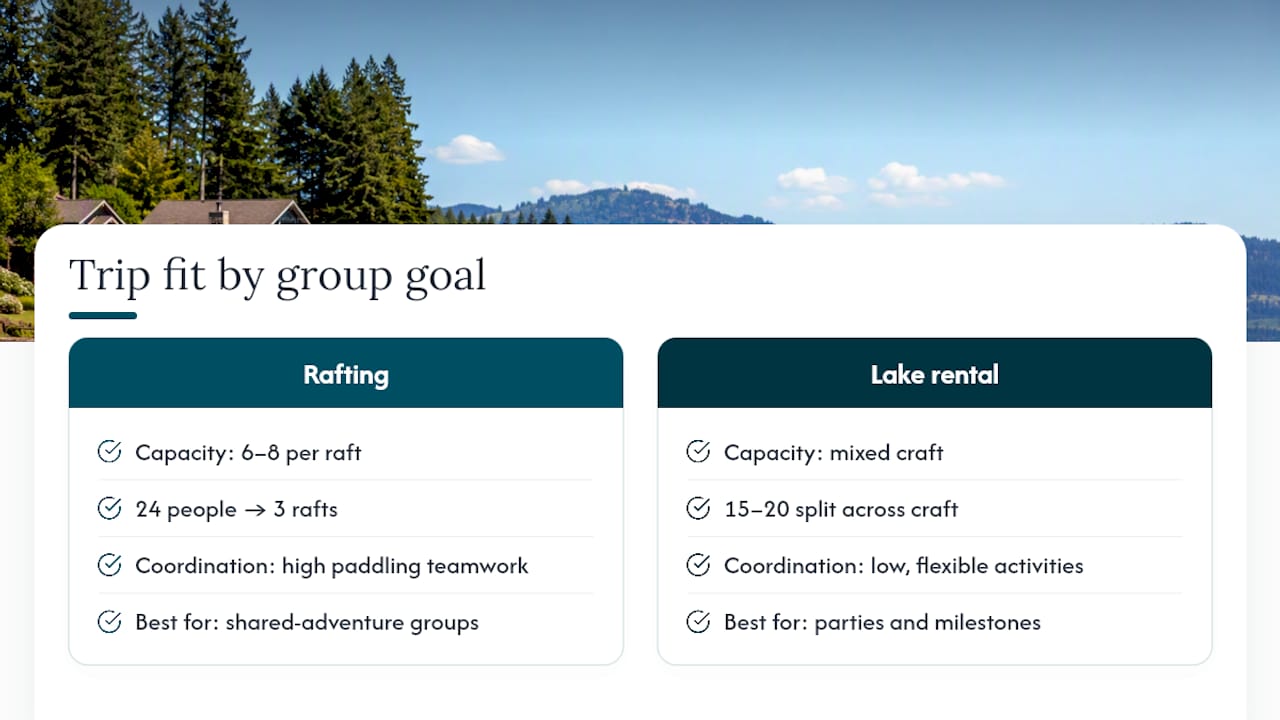
Task: Click the check icon beside parties and milestones
Action: click(698, 622)
